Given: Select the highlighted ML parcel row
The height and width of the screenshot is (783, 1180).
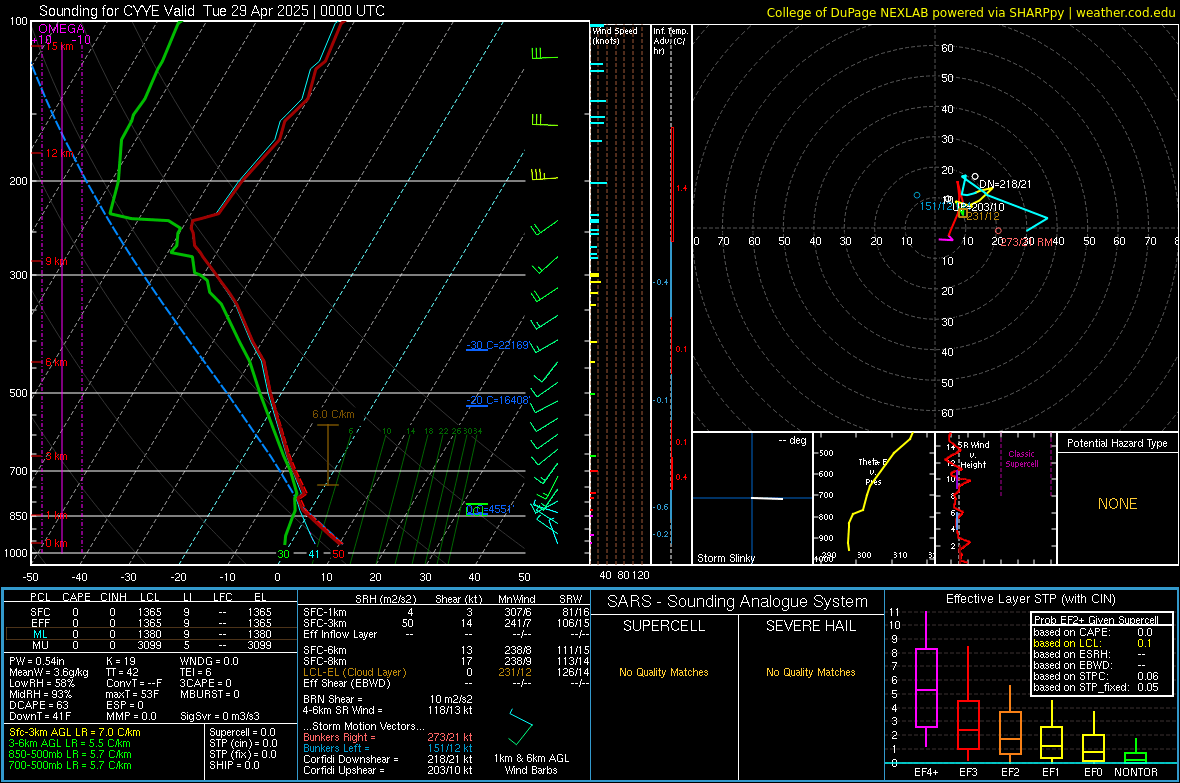Looking at the screenshot, I should click(x=151, y=634).
